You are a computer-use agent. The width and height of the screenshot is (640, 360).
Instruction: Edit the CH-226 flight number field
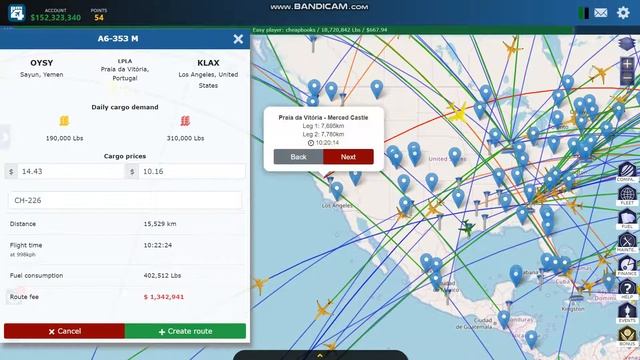click(x=125, y=200)
